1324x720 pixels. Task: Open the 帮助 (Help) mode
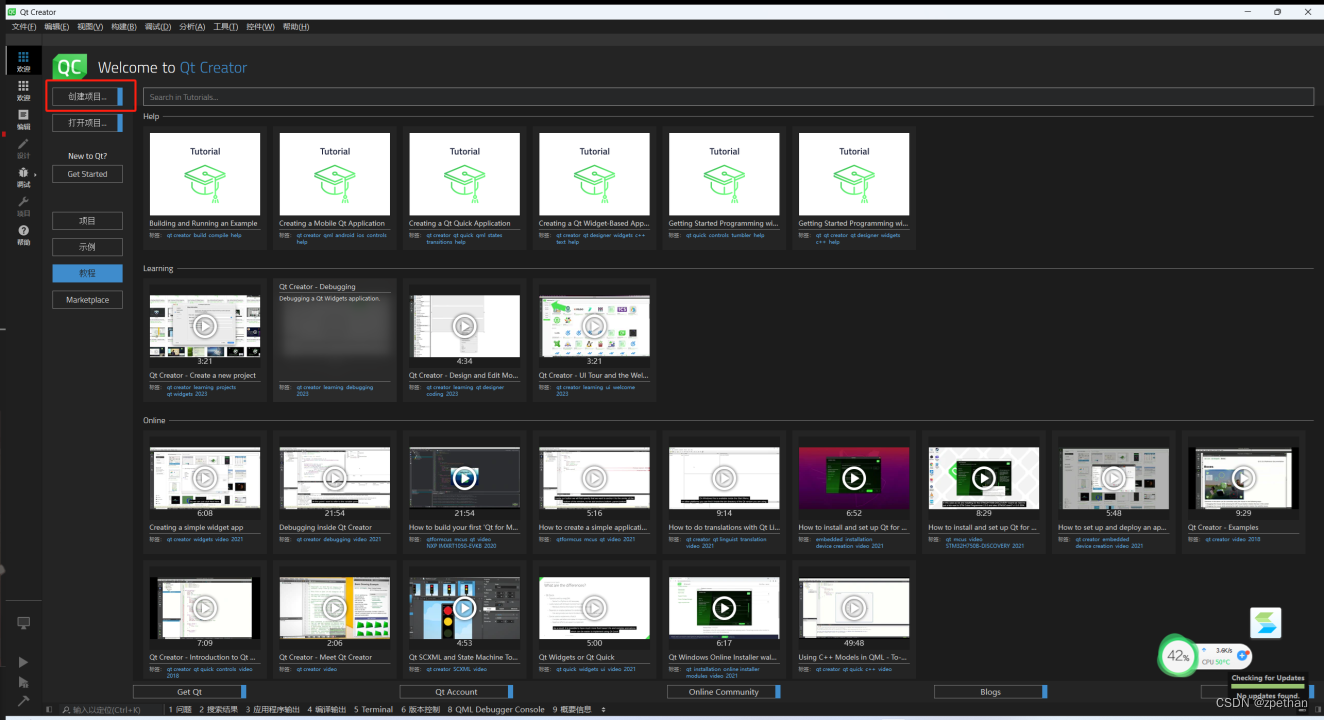pos(23,235)
